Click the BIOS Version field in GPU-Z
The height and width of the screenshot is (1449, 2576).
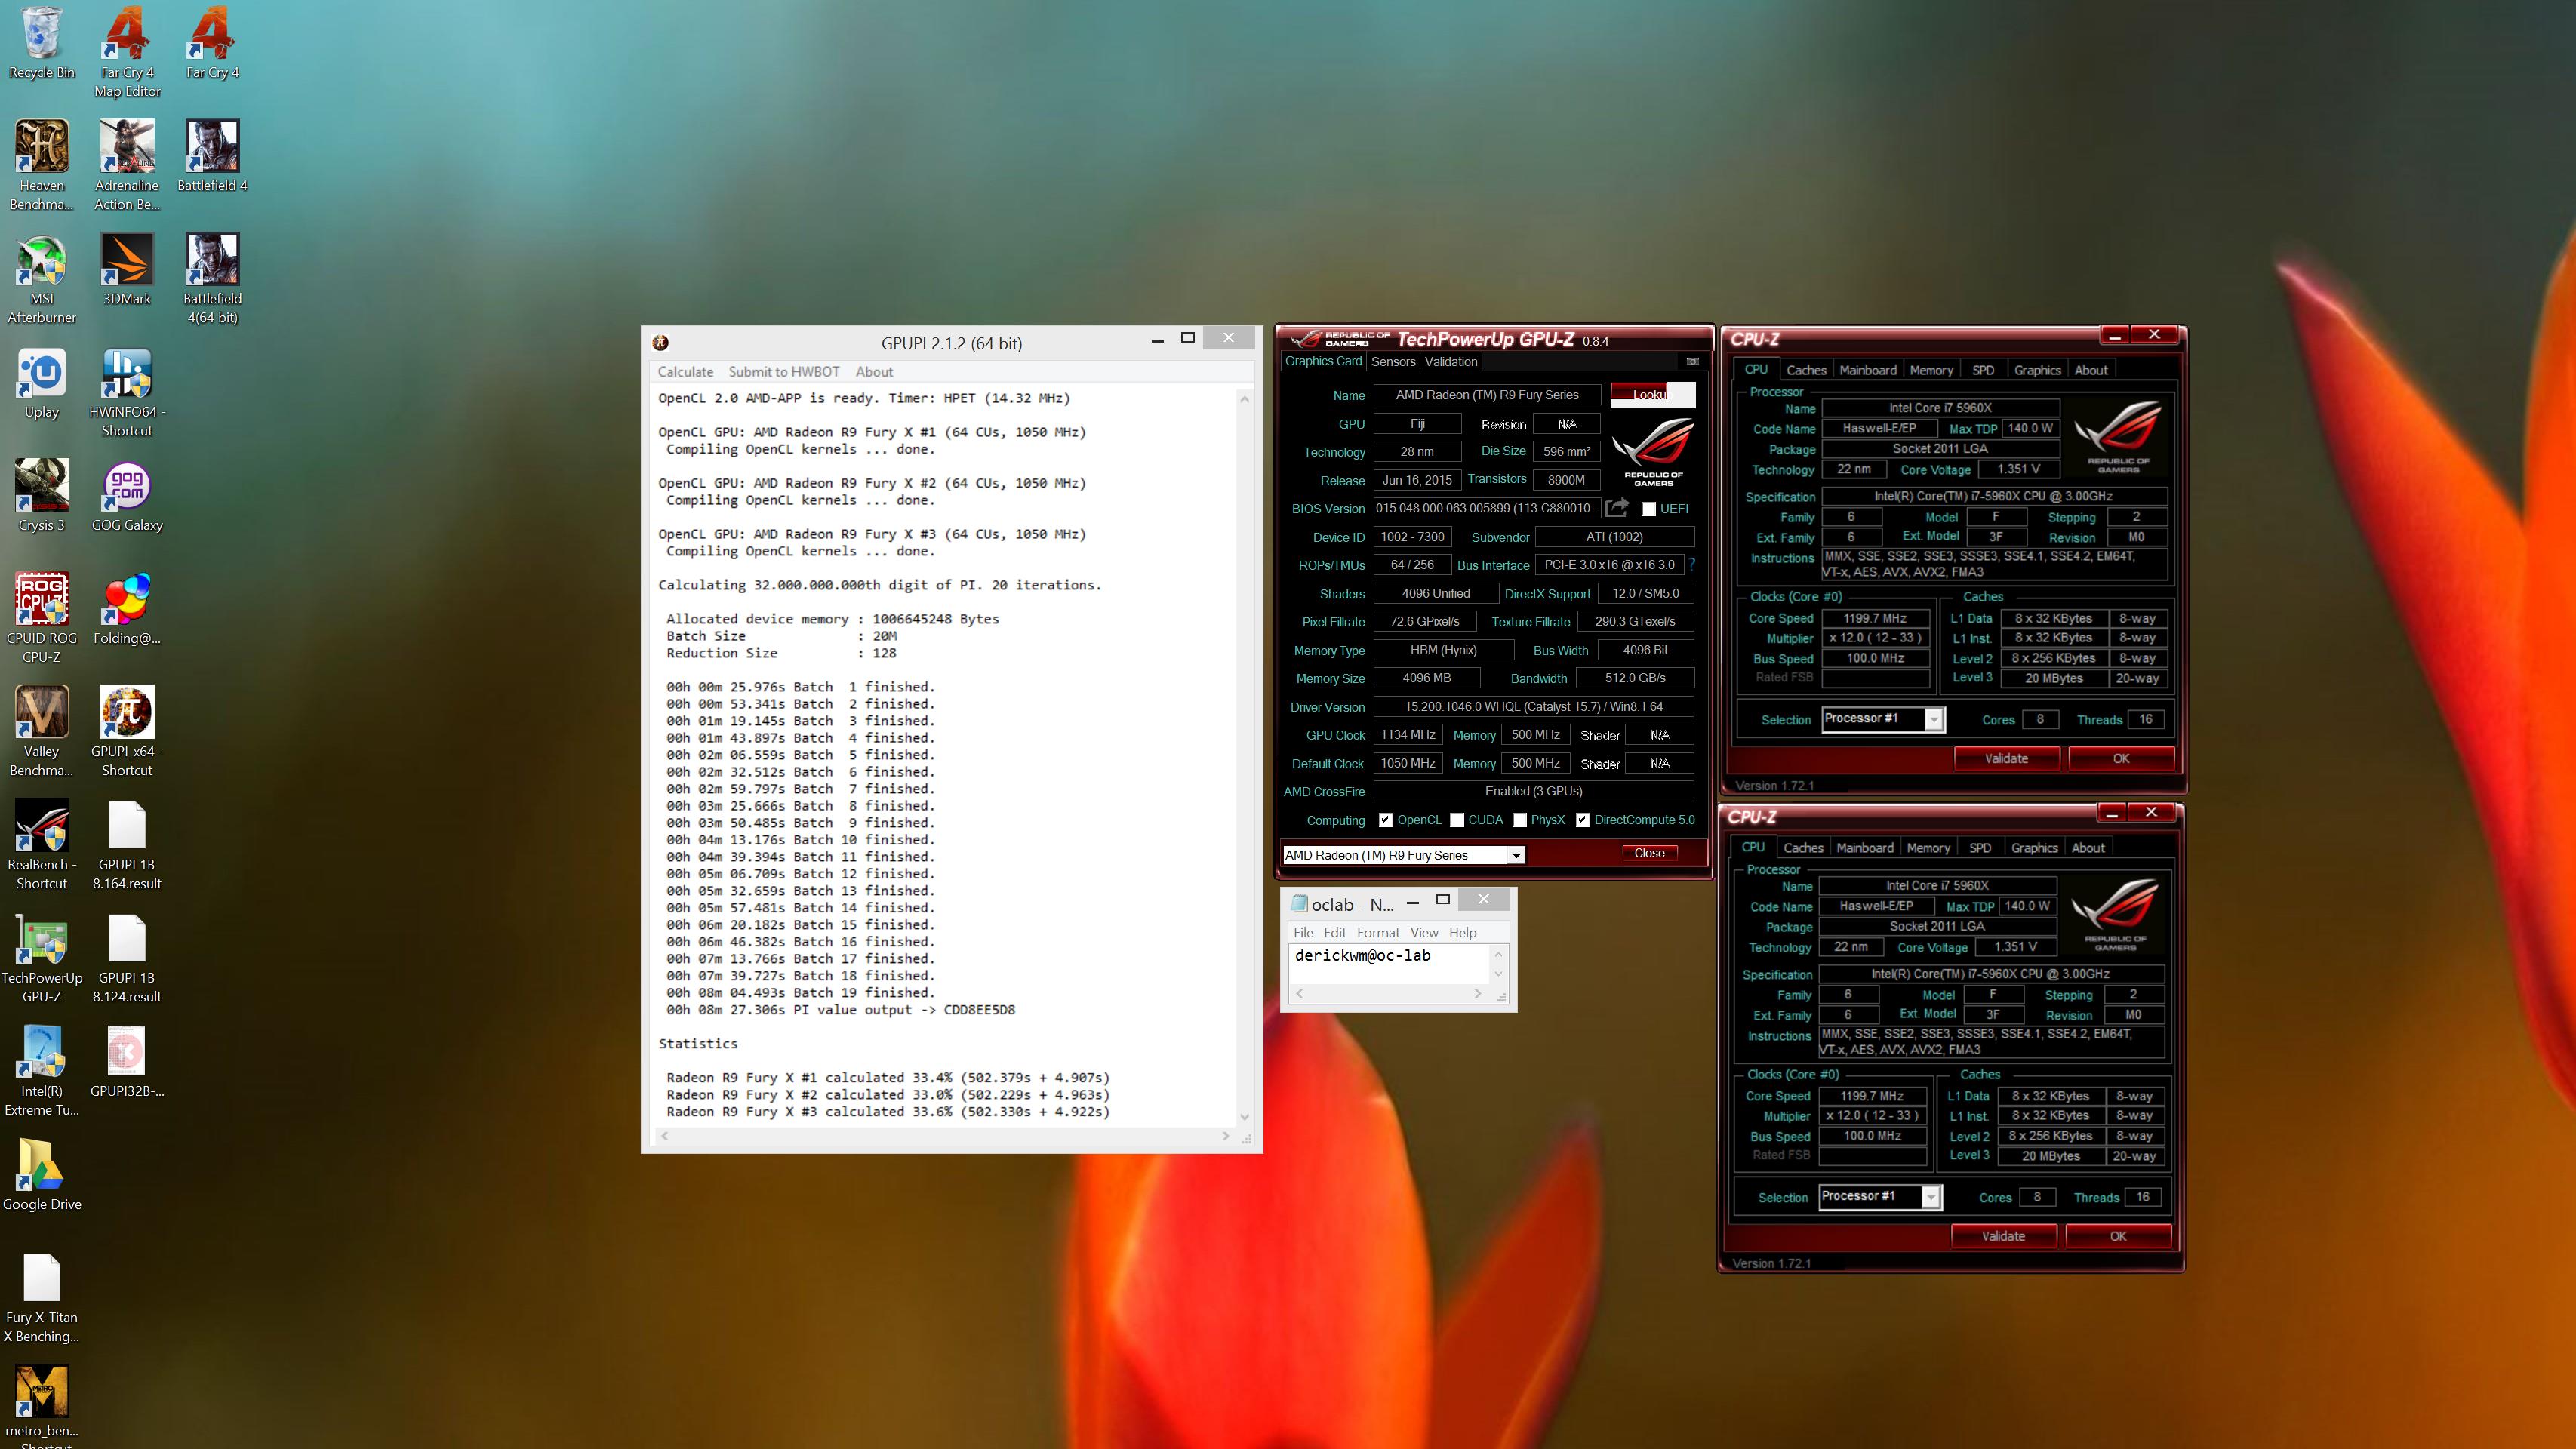click(x=1487, y=509)
